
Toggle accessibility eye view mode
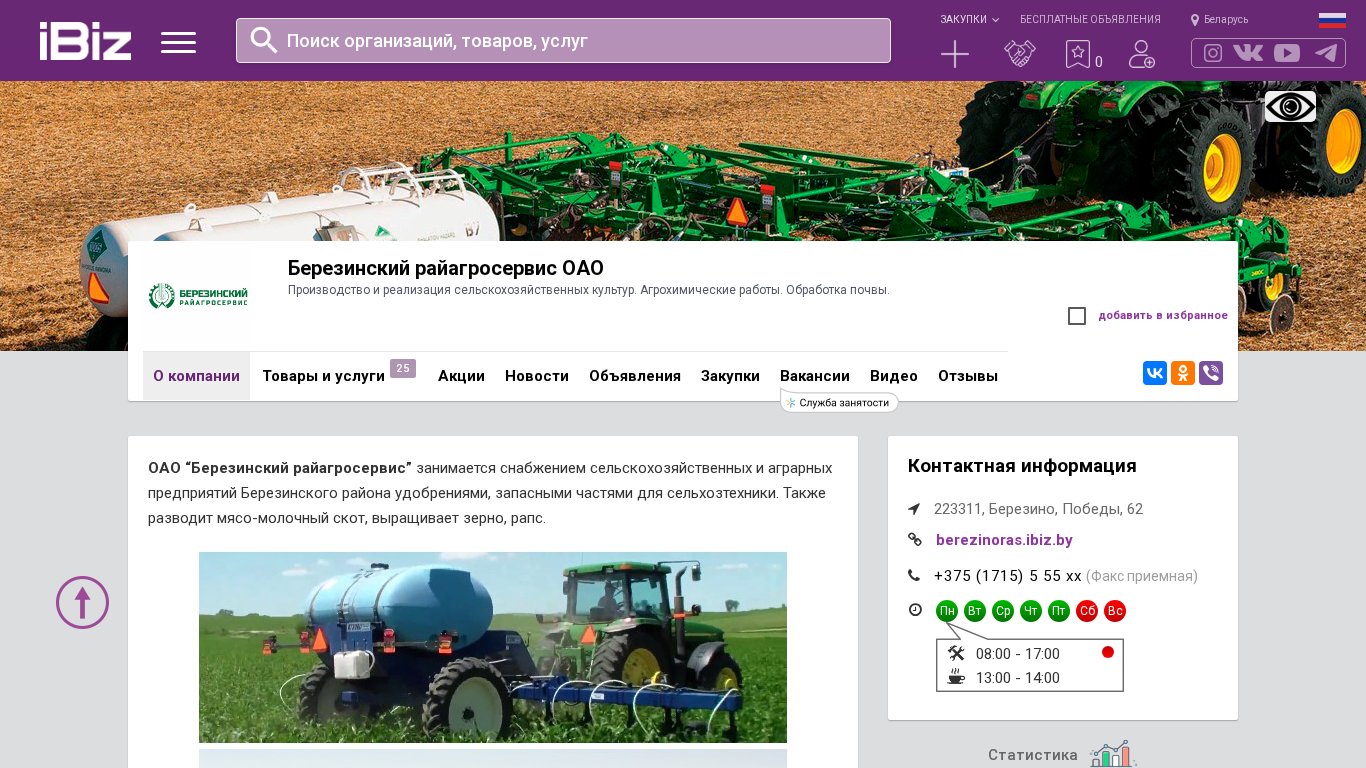[x=1290, y=107]
